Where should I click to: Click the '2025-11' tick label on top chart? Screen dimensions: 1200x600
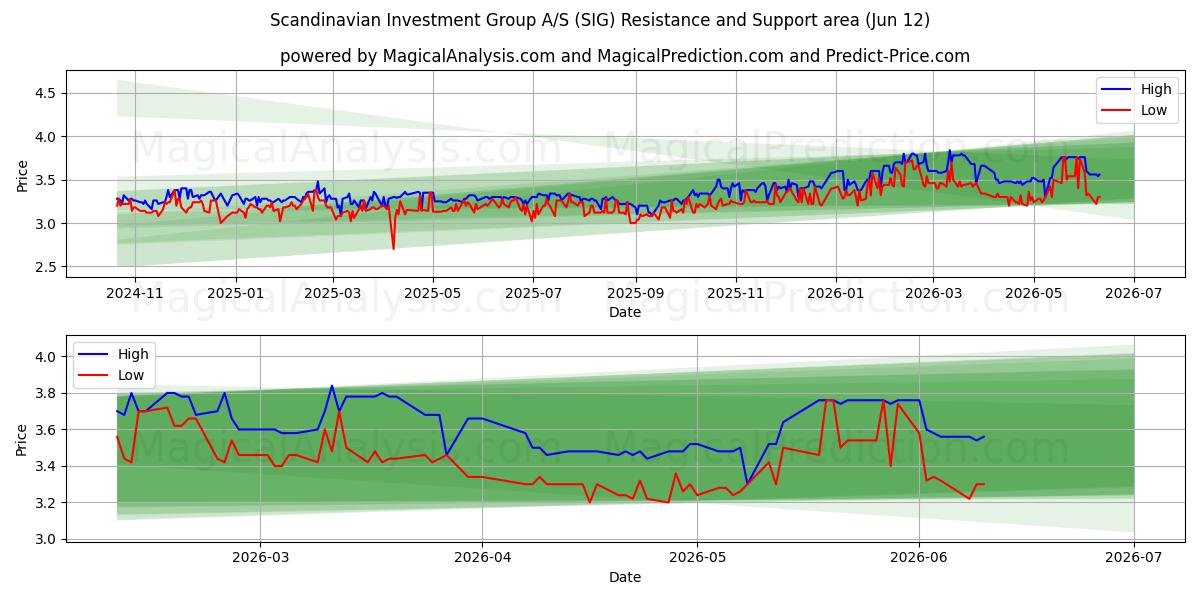click(736, 294)
